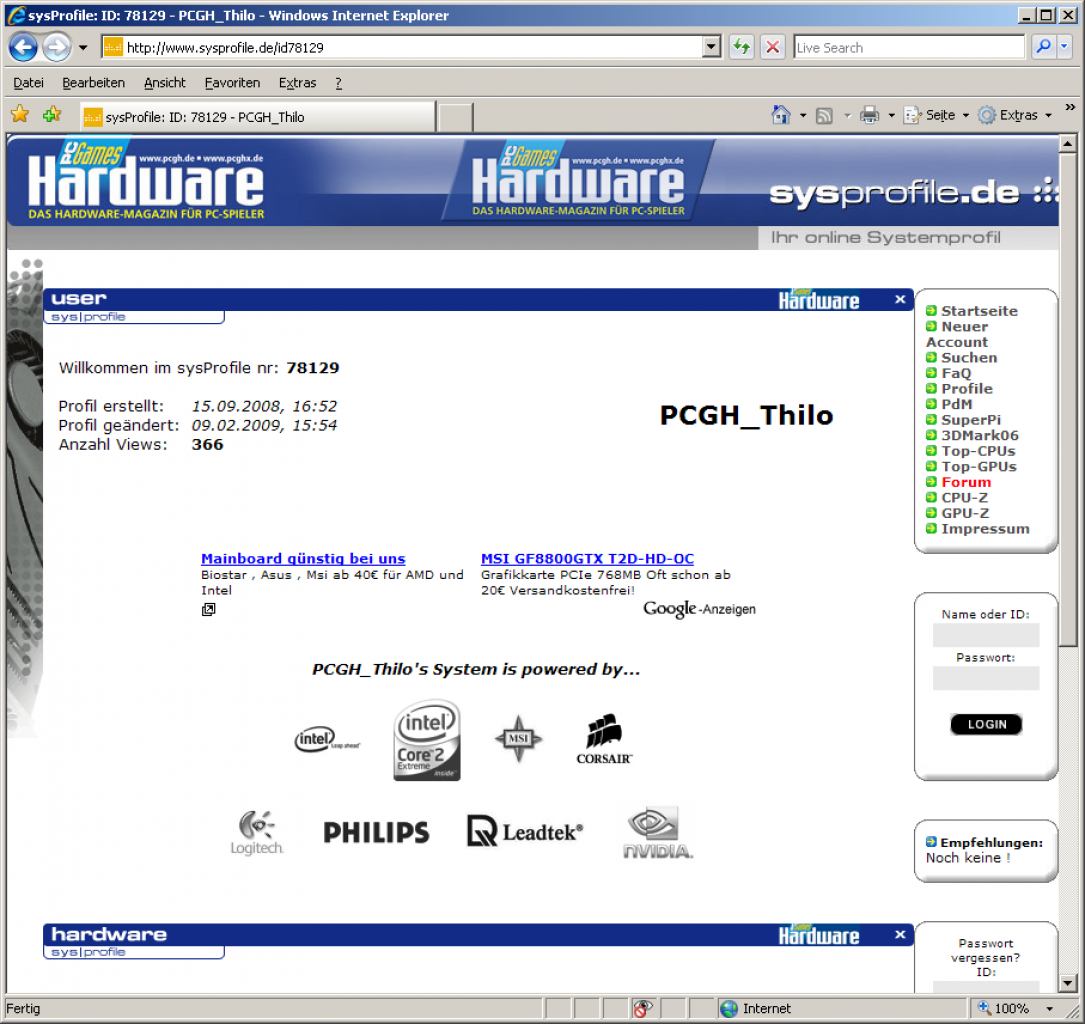This screenshot has height=1024, width=1085.
Task: Open the ? help menu
Action: pyautogui.click(x=338, y=83)
